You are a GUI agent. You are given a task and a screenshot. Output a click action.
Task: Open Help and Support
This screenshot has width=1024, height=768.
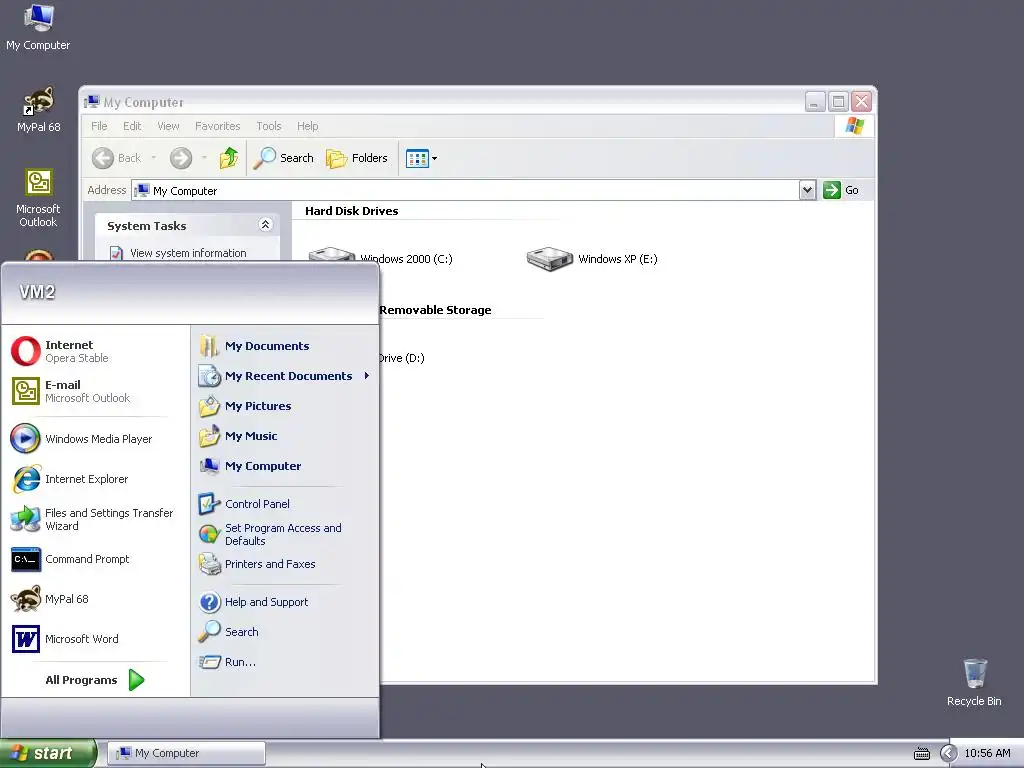tap(285, 601)
